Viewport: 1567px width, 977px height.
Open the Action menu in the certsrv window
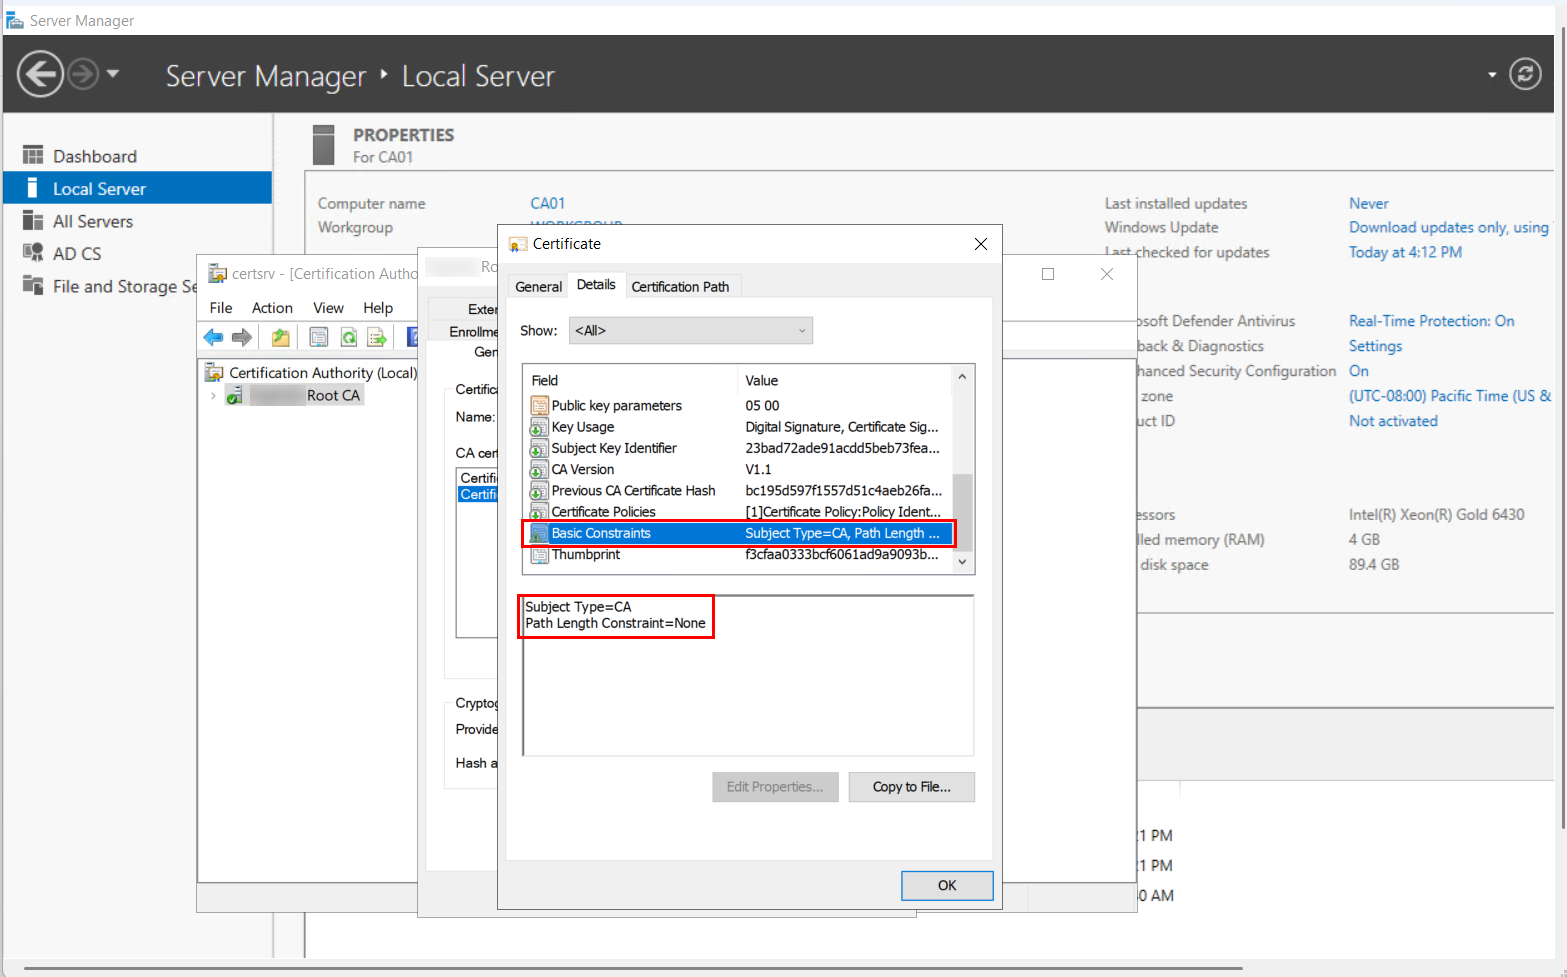click(272, 308)
